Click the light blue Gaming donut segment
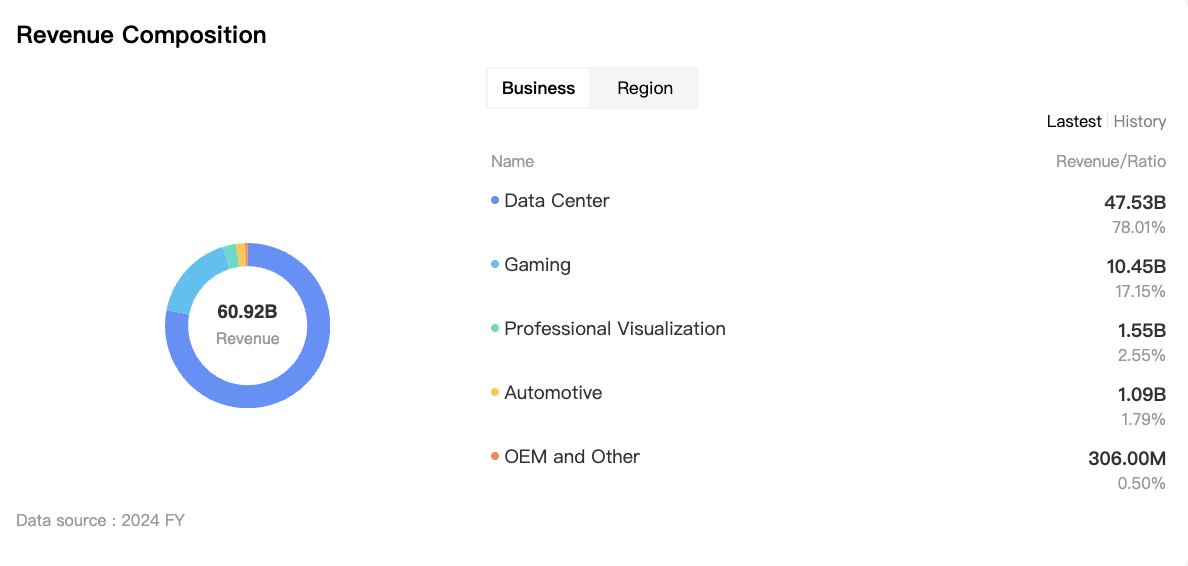 (x=191, y=278)
